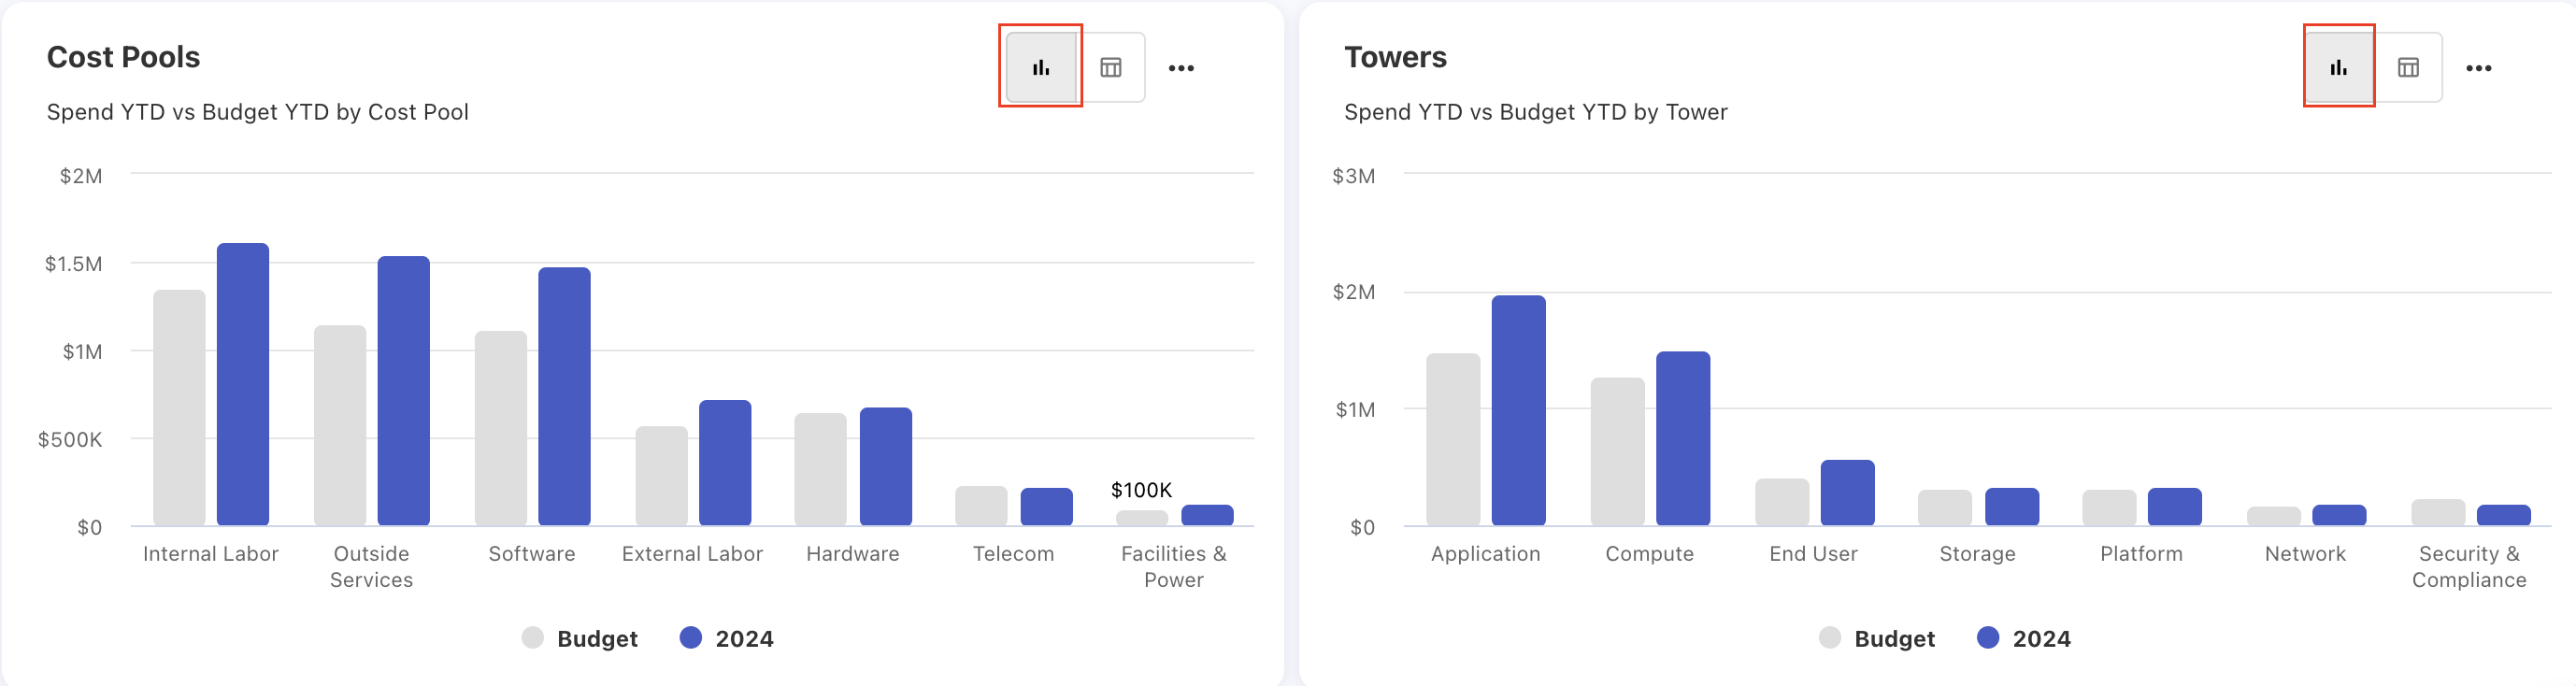2576x686 pixels.
Task: Click the Outside Services budget bar
Action: (x=340, y=425)
